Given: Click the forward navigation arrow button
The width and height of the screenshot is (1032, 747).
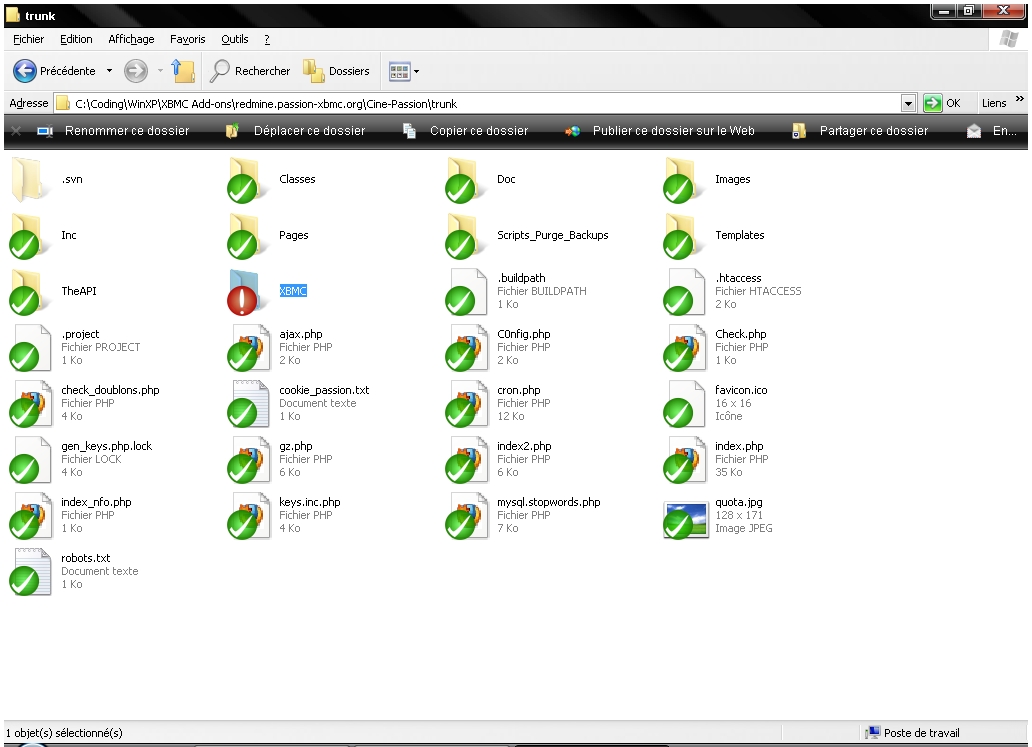Looking at the screenshot, I should (136, 70).
